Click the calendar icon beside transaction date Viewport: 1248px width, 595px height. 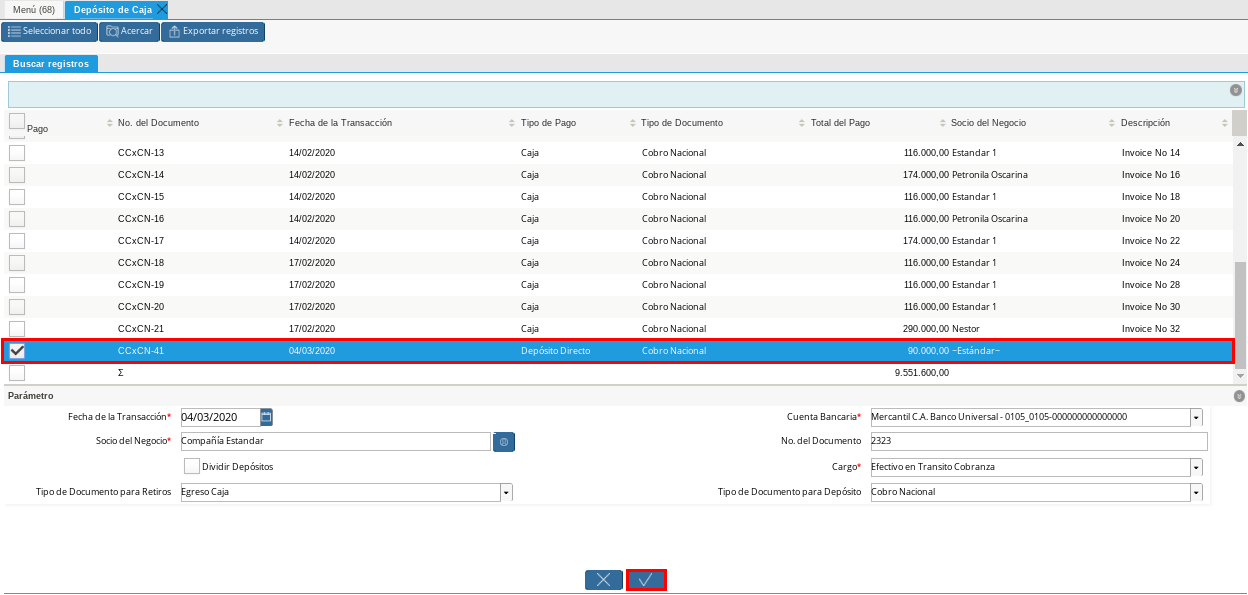pyautogui.click(x=266, y=417)
